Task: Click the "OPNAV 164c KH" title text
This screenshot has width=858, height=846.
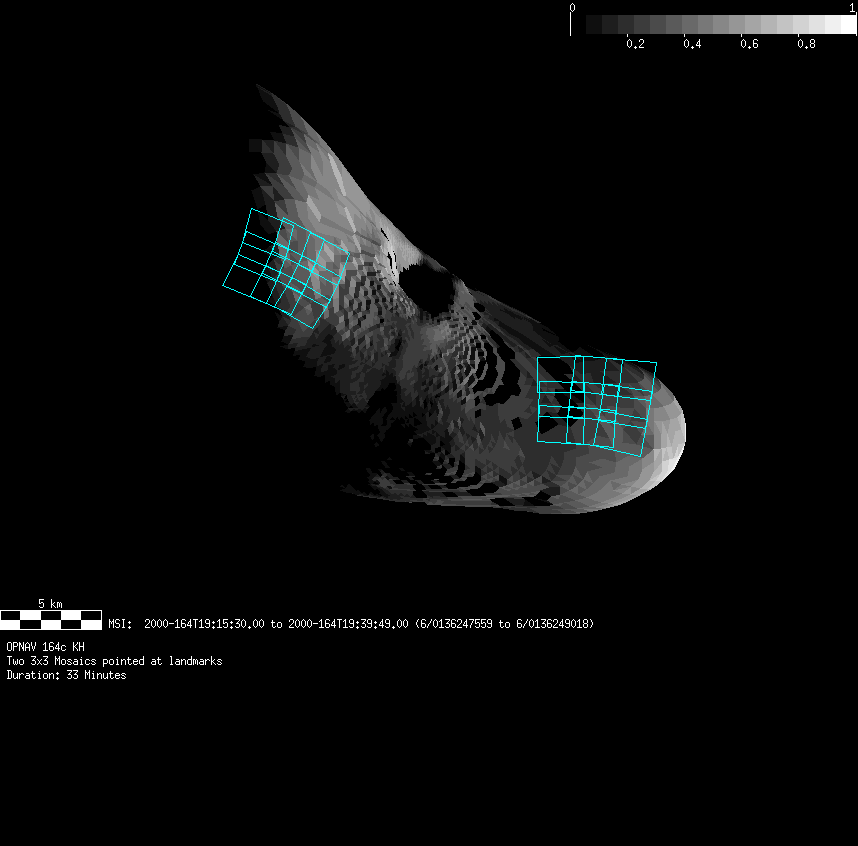Action: pos(45,647)
